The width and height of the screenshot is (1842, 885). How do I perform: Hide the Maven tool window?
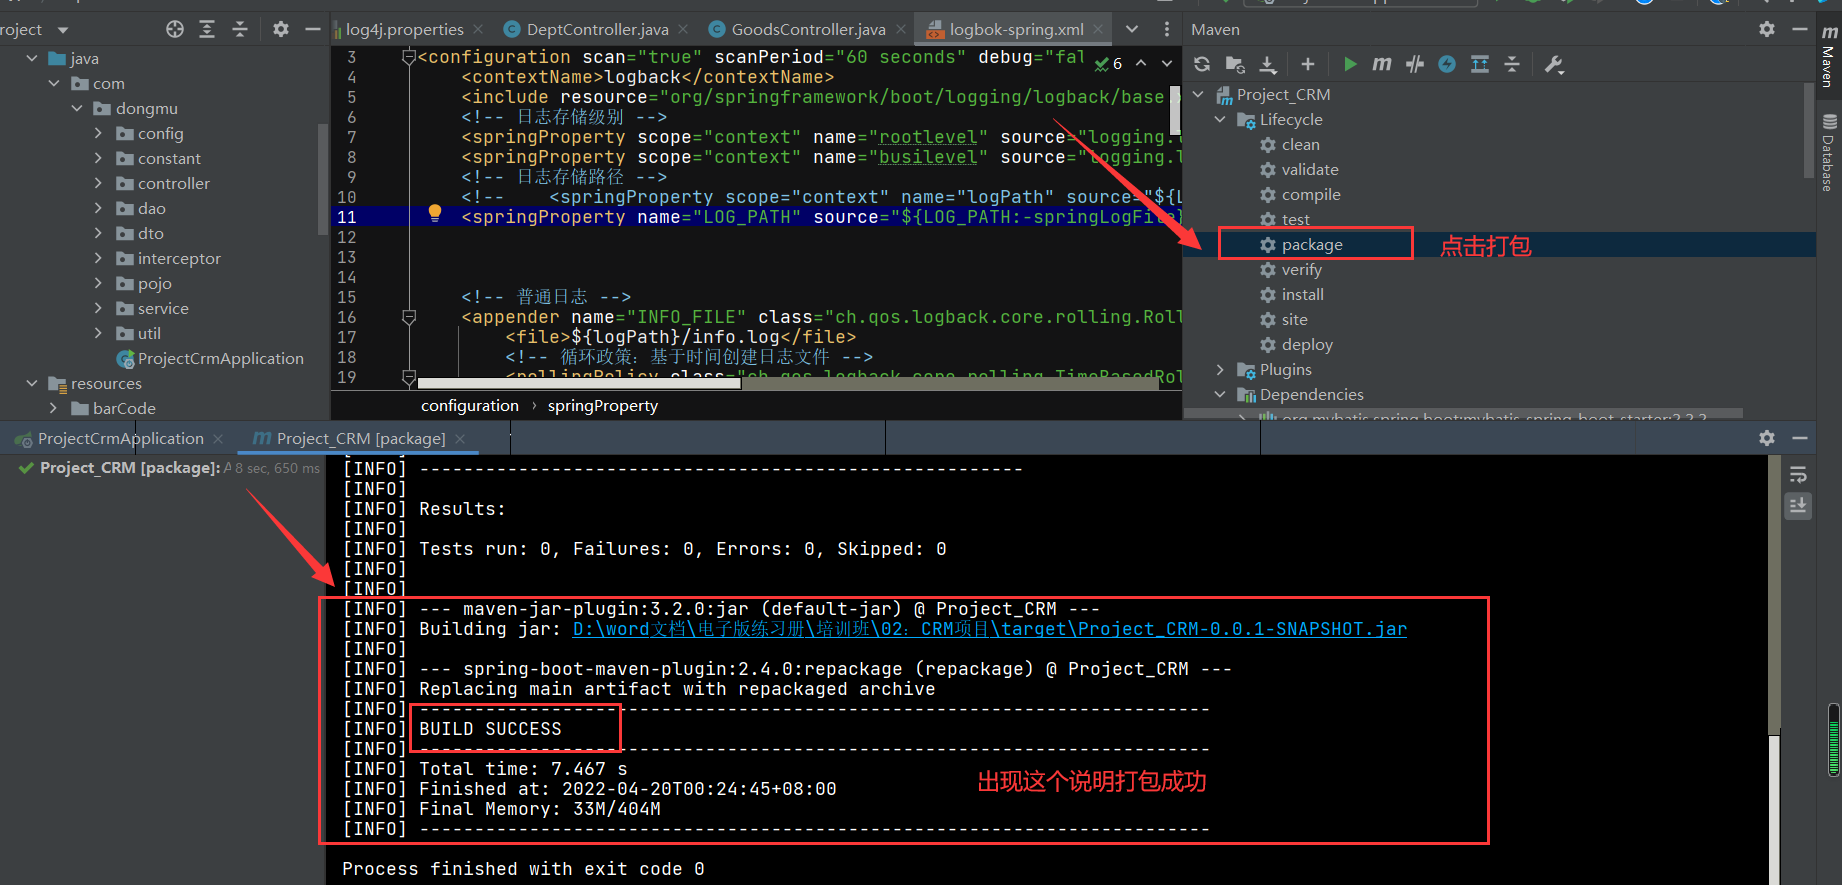tap(1799, 30)
